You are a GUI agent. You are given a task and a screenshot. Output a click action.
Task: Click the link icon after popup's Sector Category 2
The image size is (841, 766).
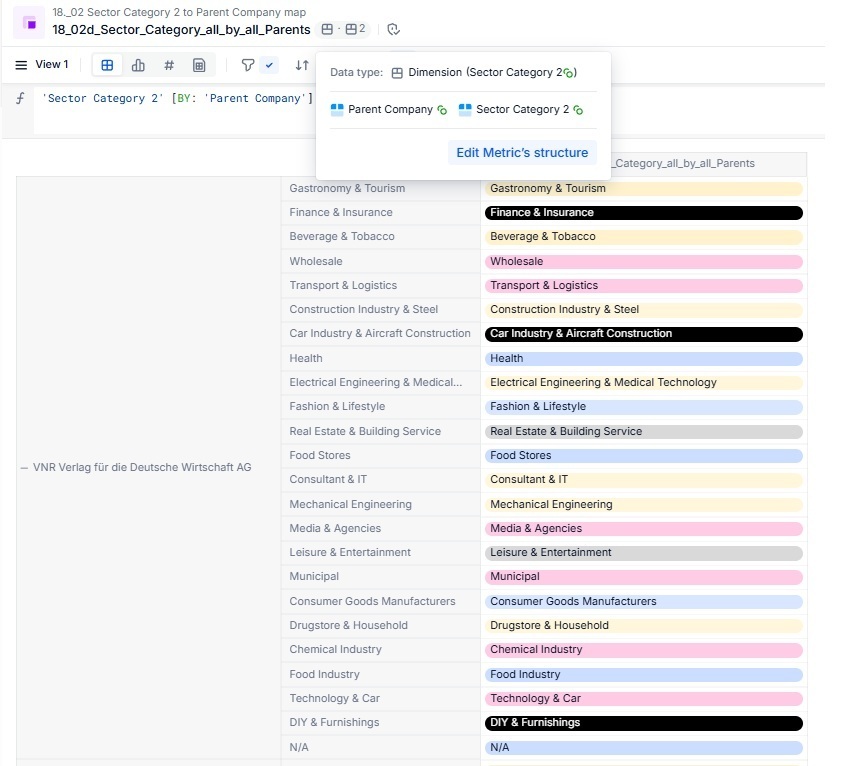[578, 110]
